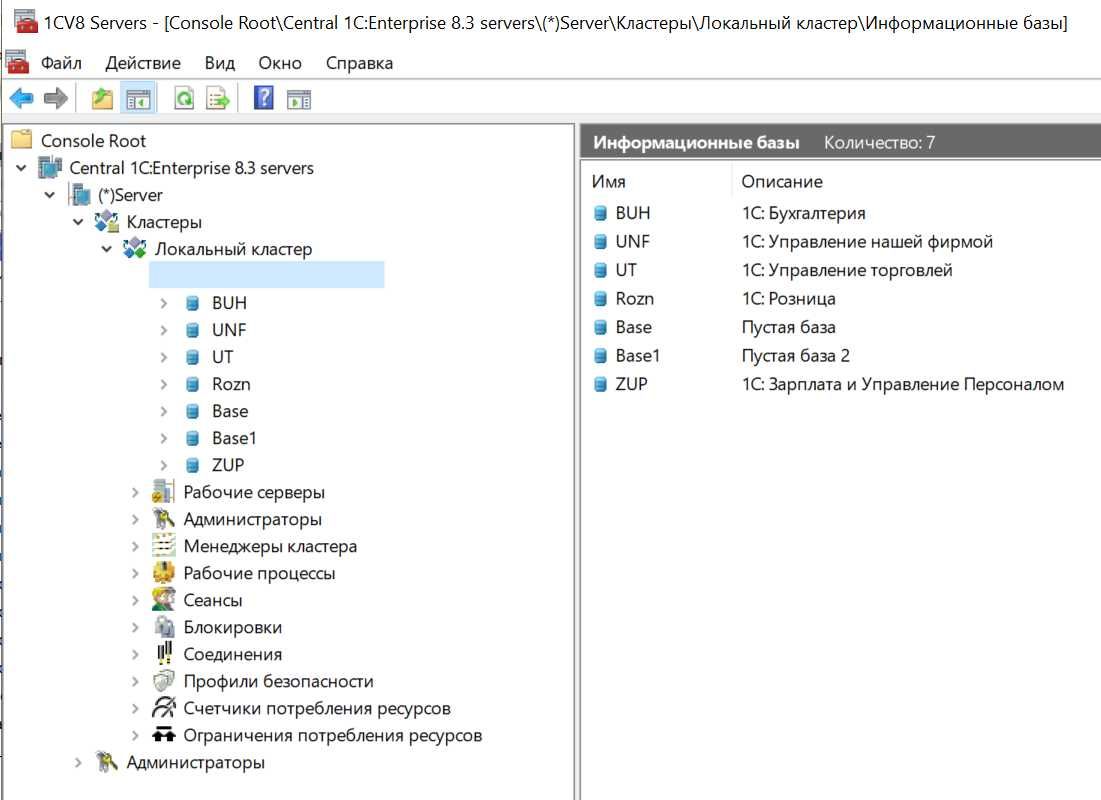Click the Base1 icon in the list pane

[x=600, y=356]
